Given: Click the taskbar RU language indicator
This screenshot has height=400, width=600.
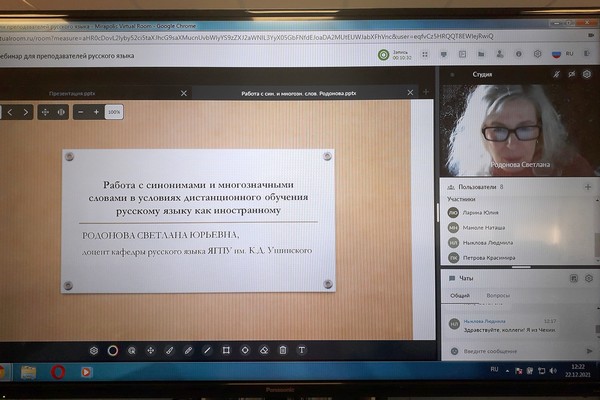Looking at the screenshot, I should coord(494,369).
